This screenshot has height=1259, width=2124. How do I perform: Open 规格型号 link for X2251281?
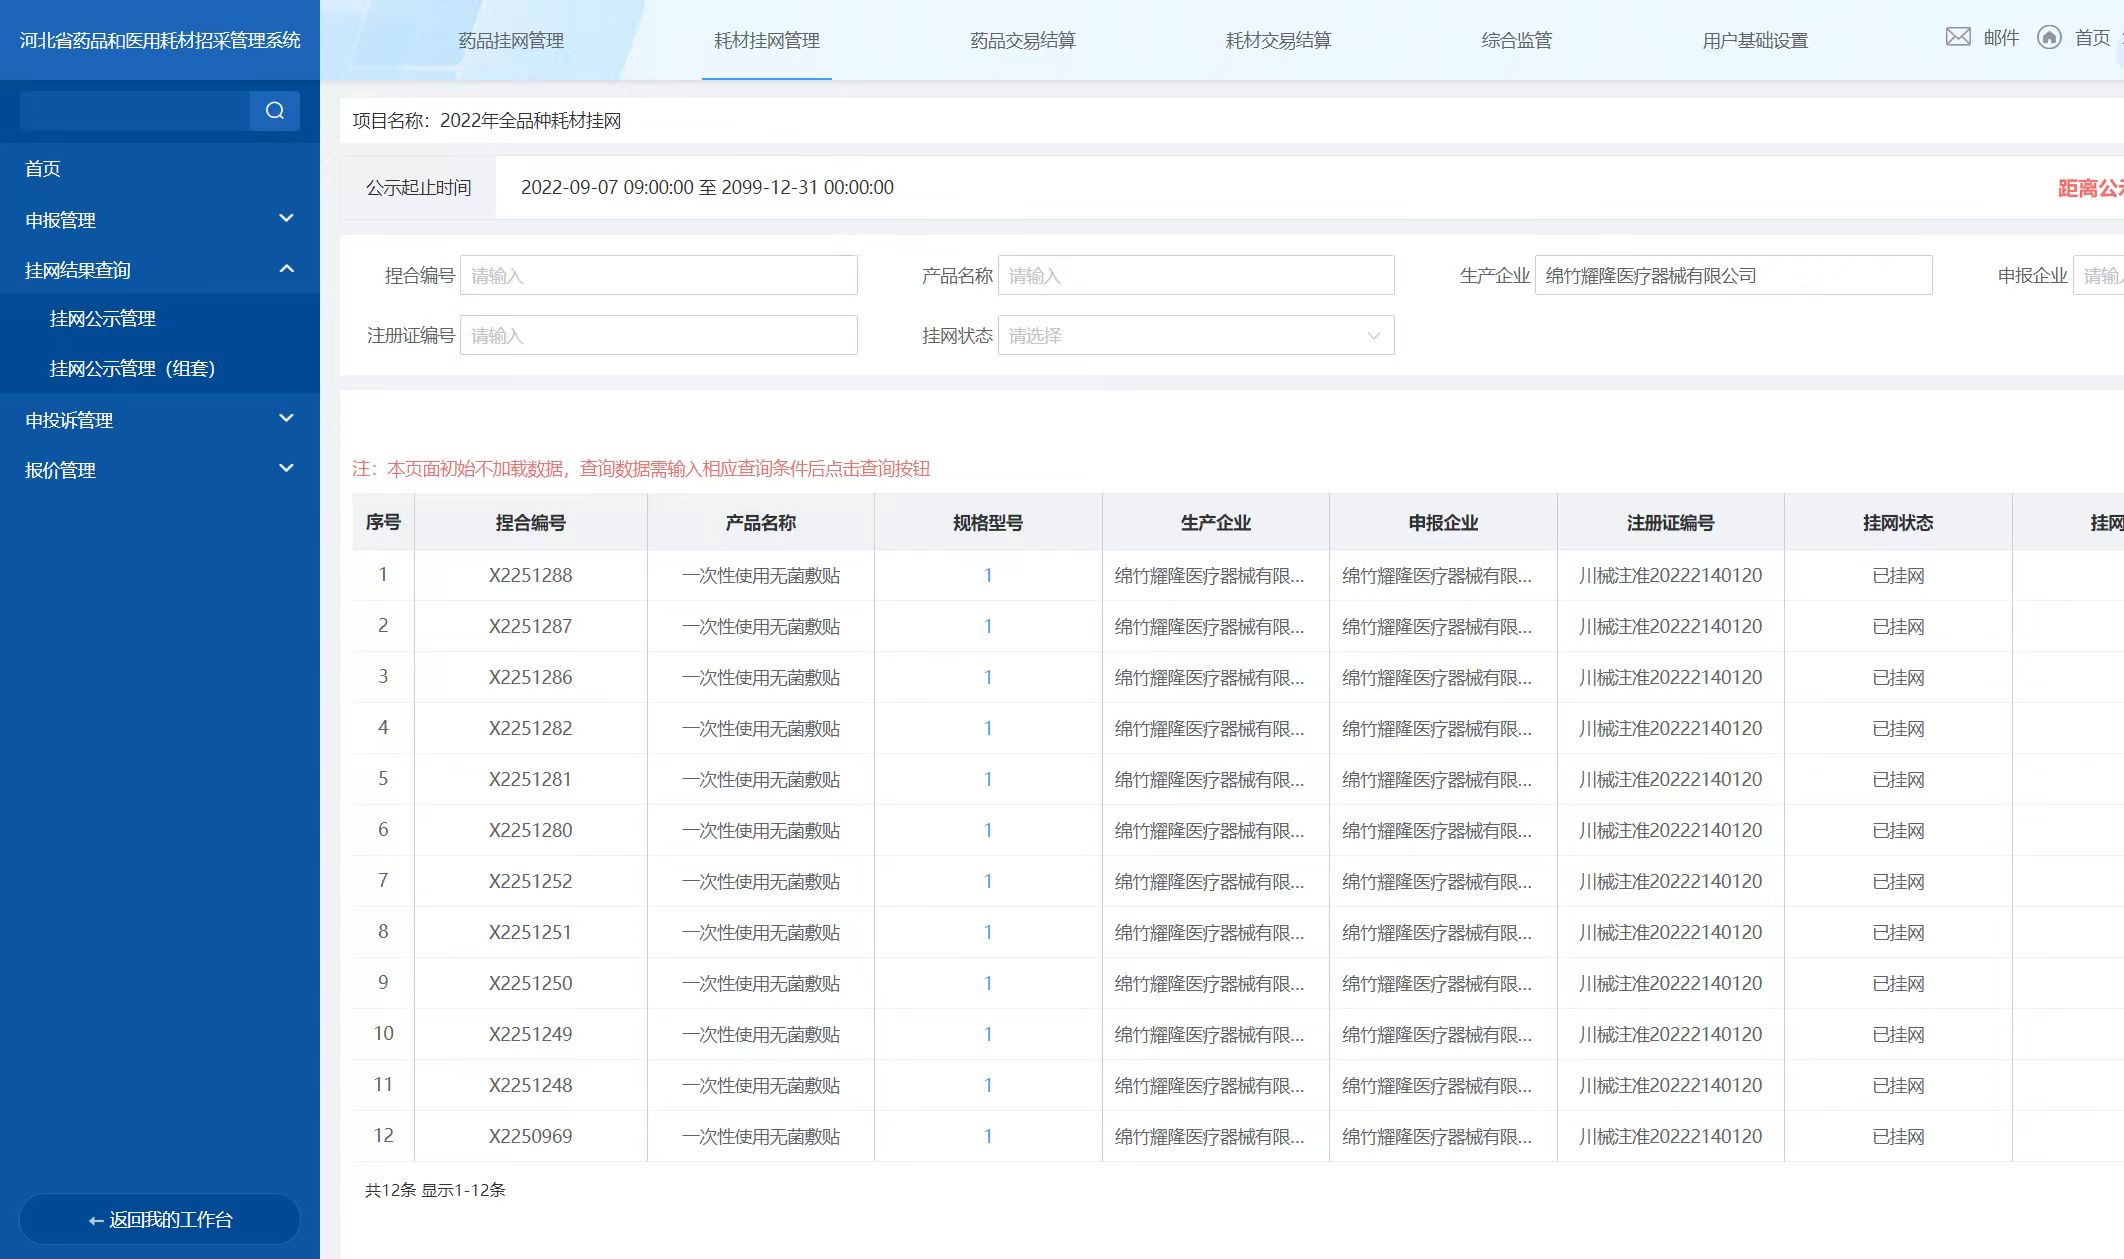point(988,779)
